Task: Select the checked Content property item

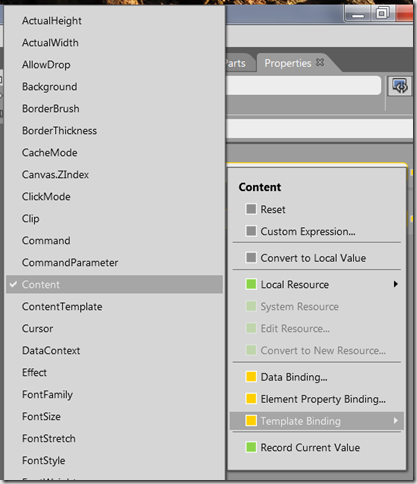Action: click(x=114, y=284)
